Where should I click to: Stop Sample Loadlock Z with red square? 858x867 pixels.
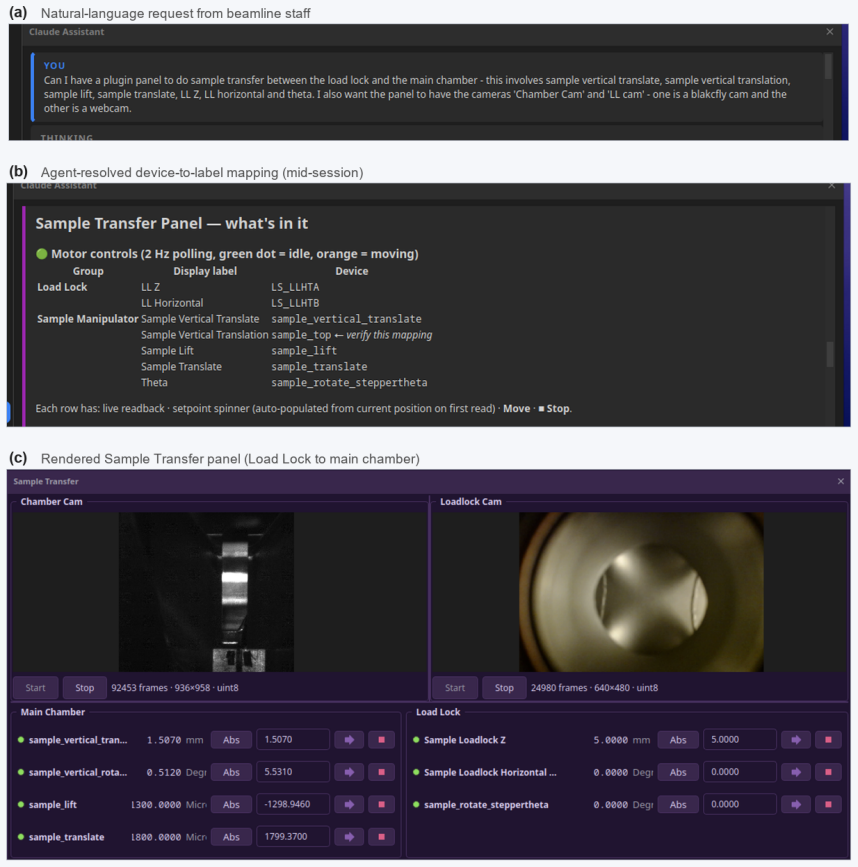coord(828,740)
